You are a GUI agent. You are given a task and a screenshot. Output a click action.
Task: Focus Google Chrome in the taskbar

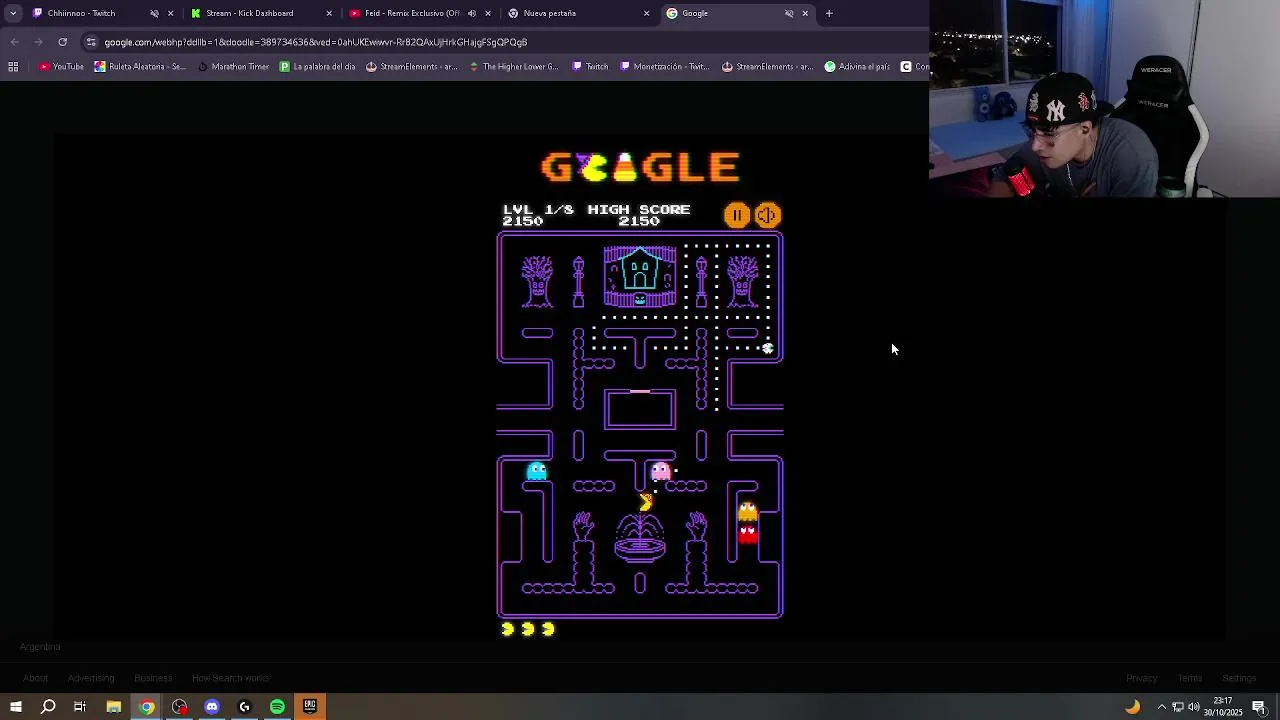click(147, 707)
